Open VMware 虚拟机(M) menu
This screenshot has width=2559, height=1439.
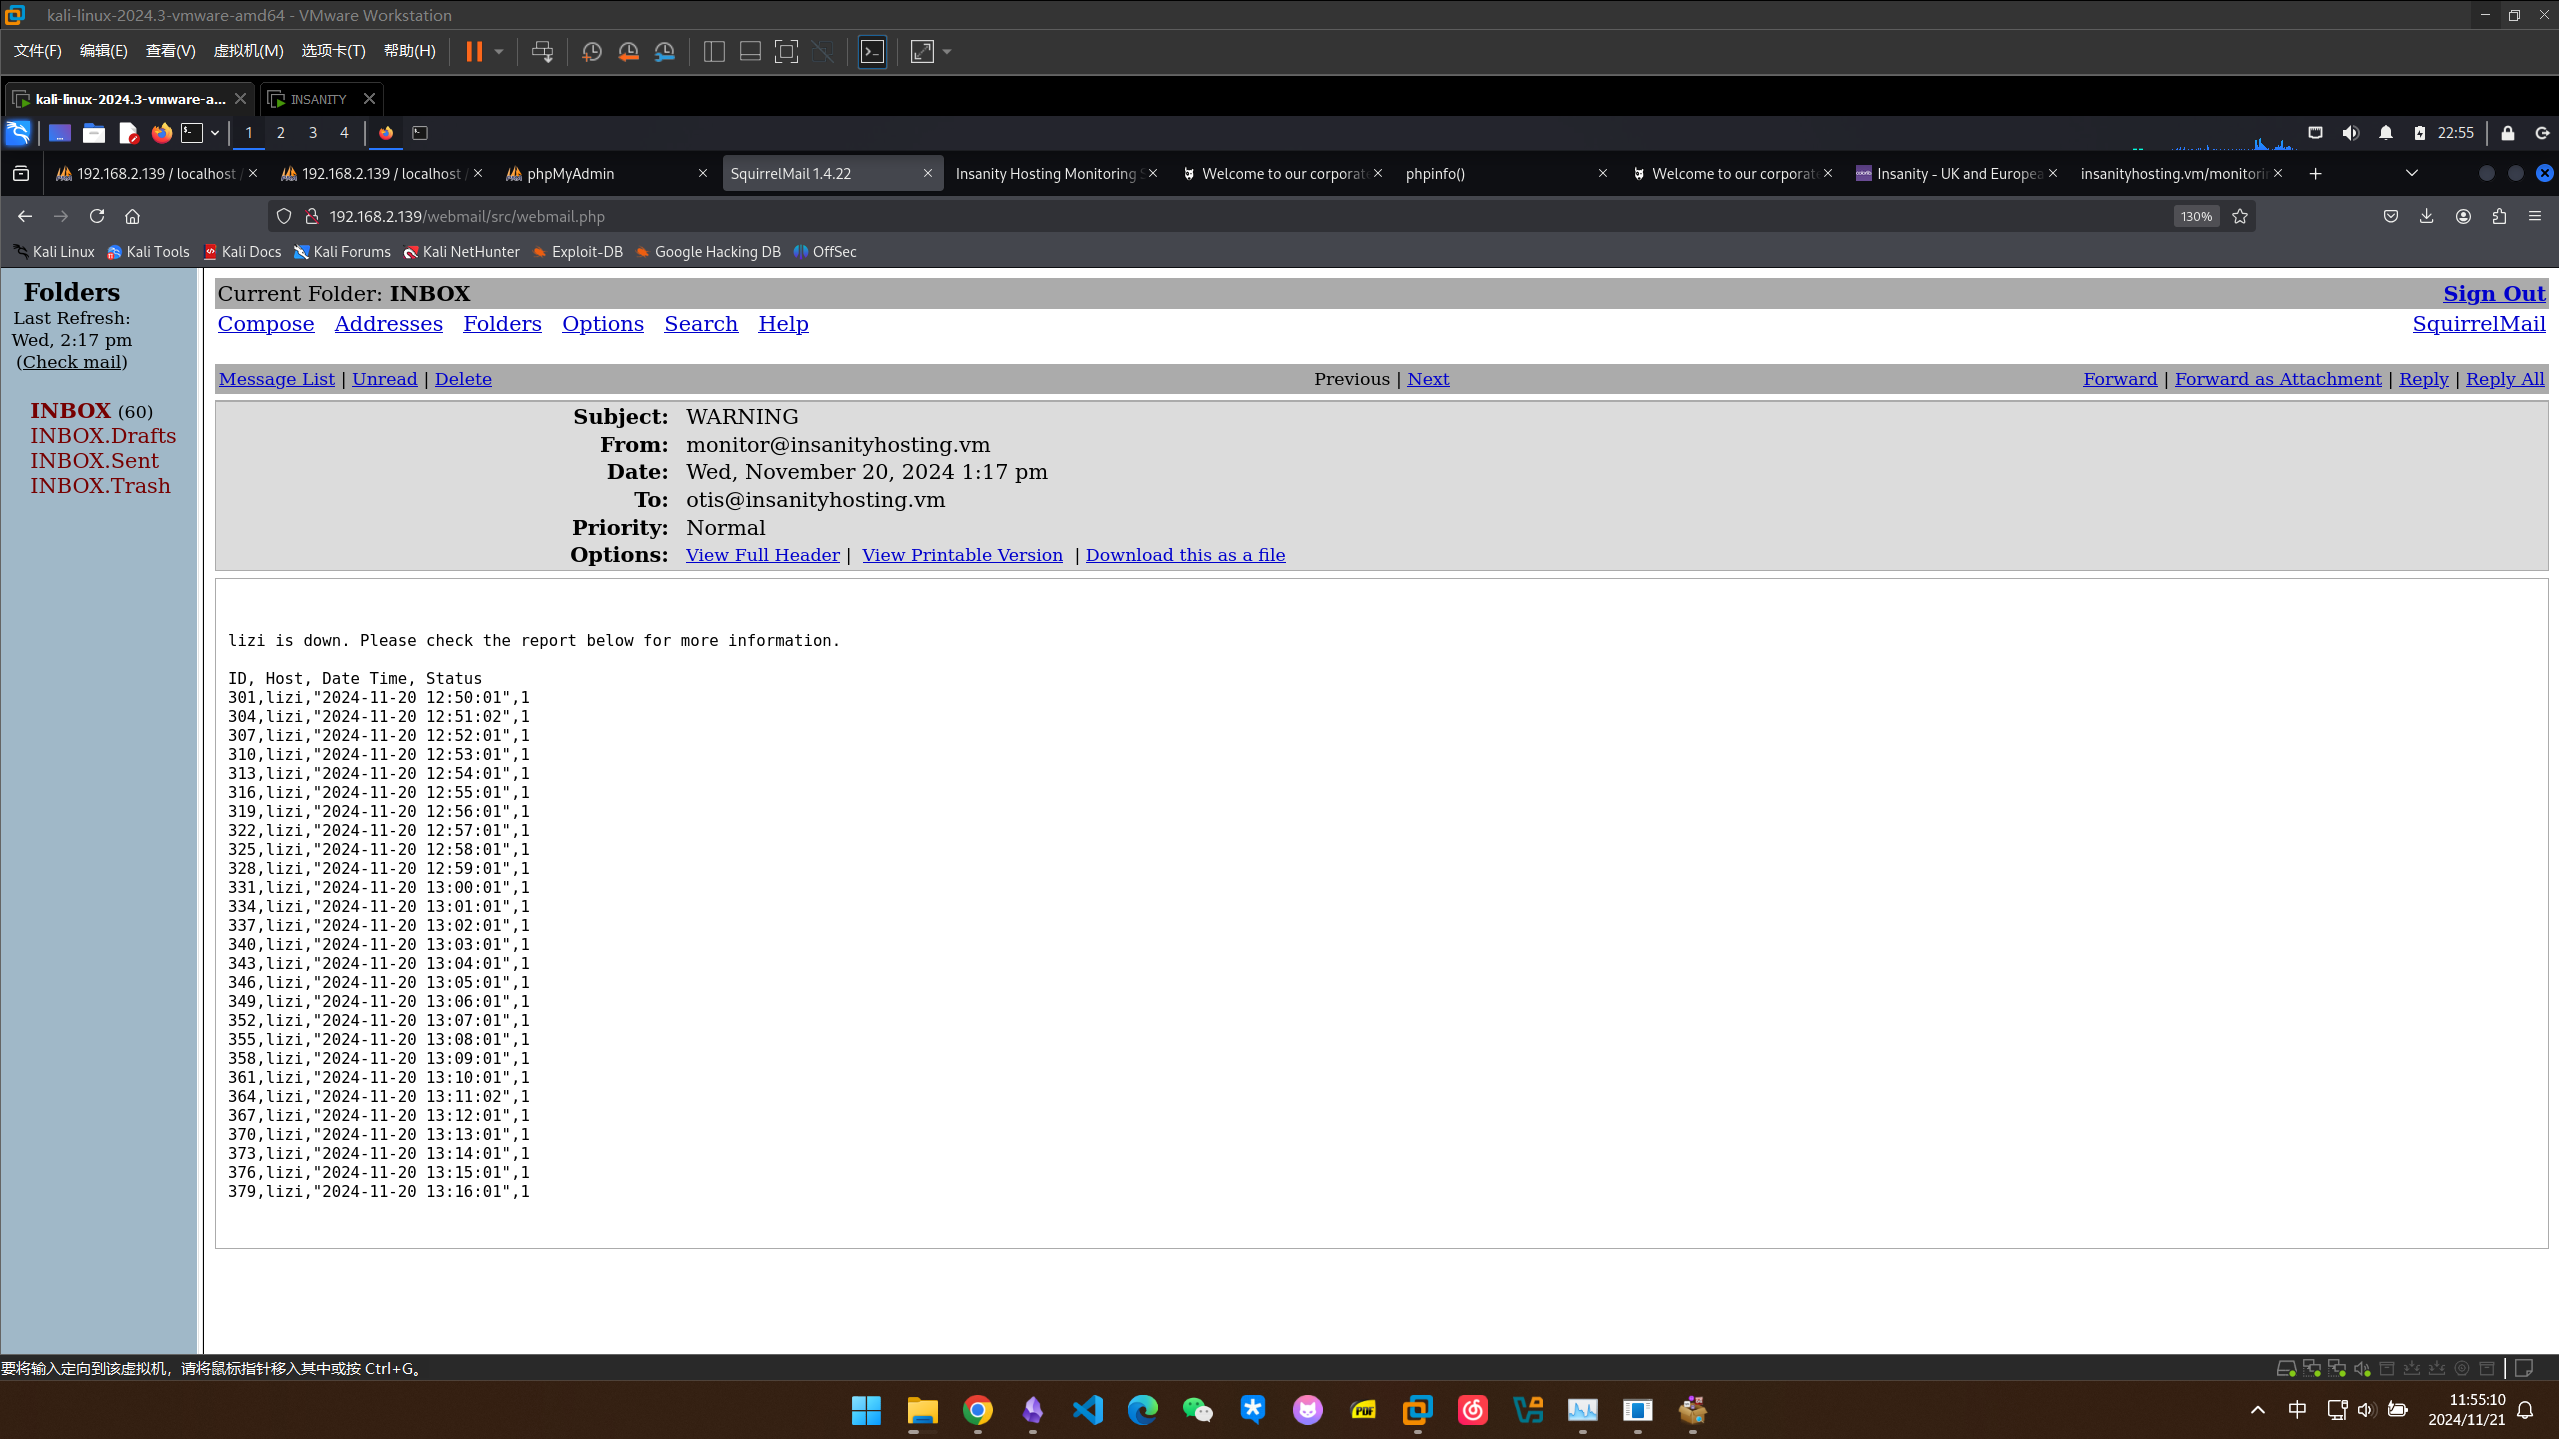click(248, 51)
